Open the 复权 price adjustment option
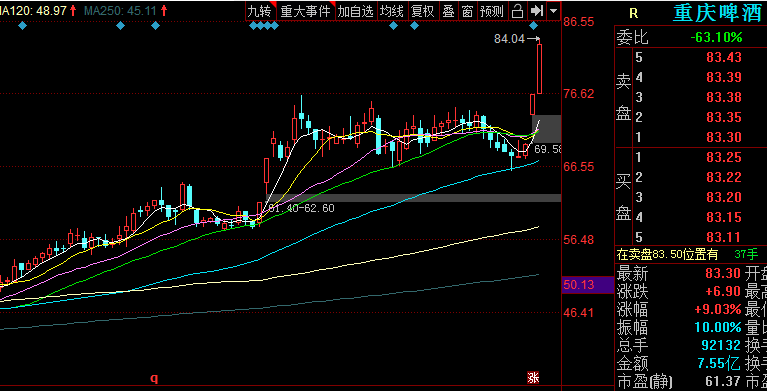The height and width of the screenshot is (391, 767). click(x=423, y=11)
